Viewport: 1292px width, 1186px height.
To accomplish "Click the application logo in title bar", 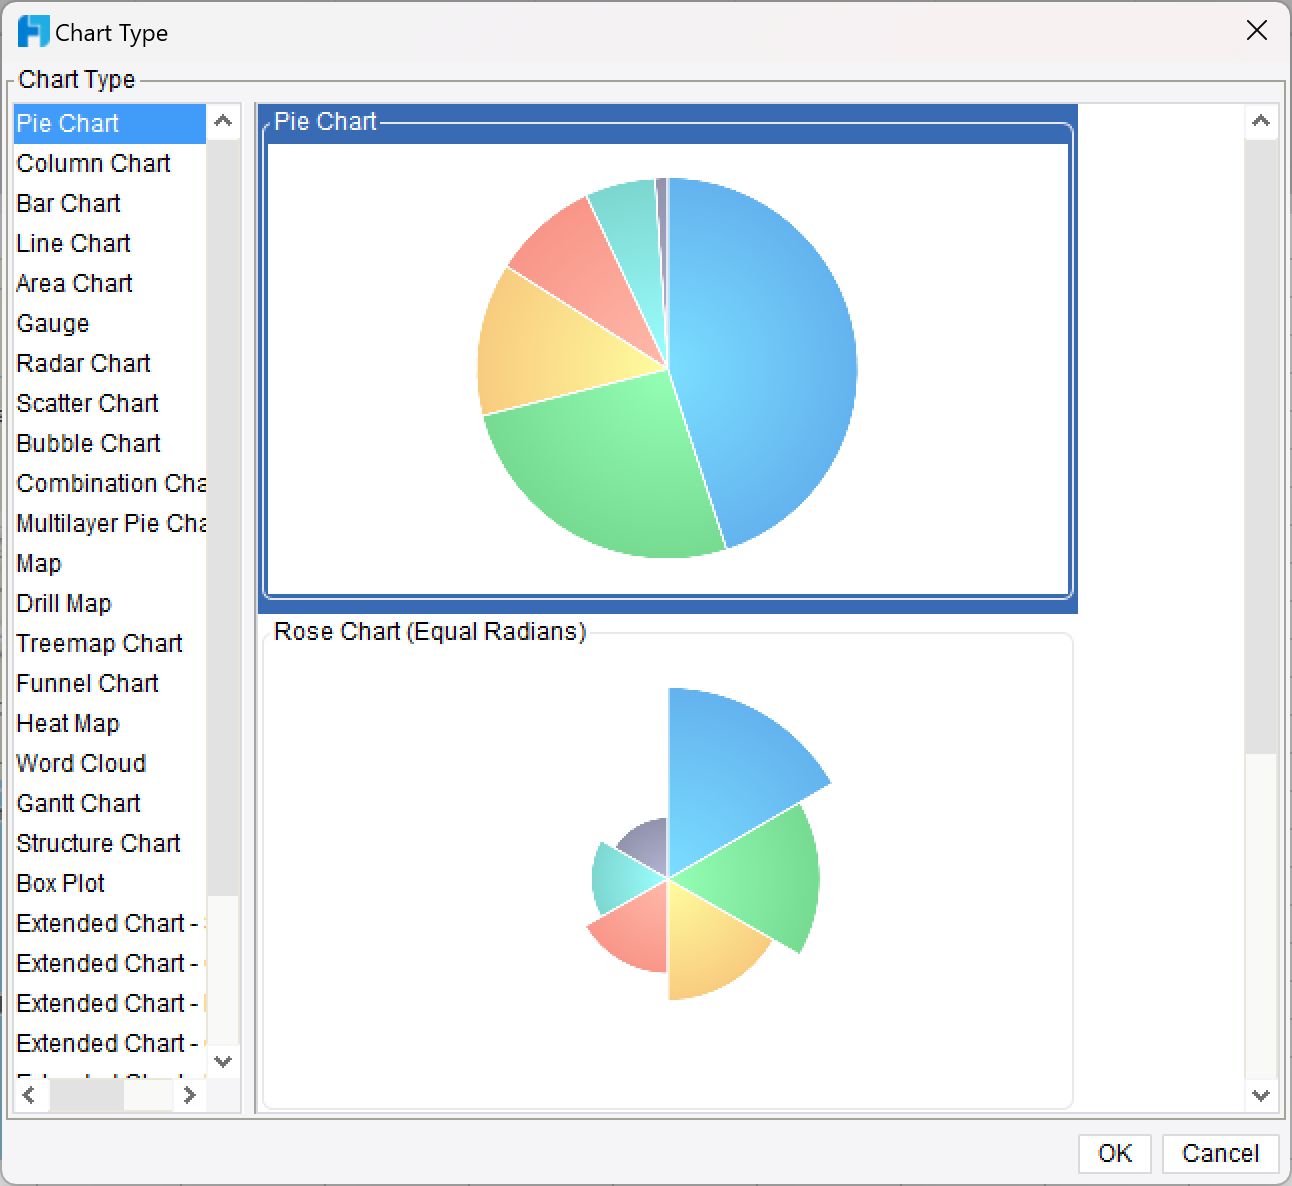I will [x=33, y=32].
